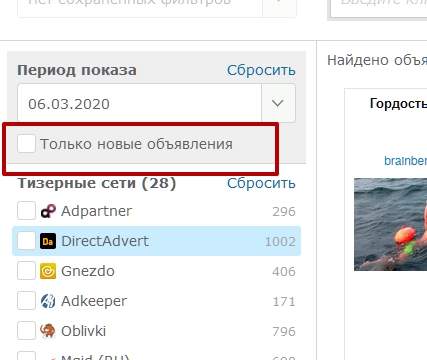
Task: Click the ad title starting with 'Гордость'
Action: point(398,104)
